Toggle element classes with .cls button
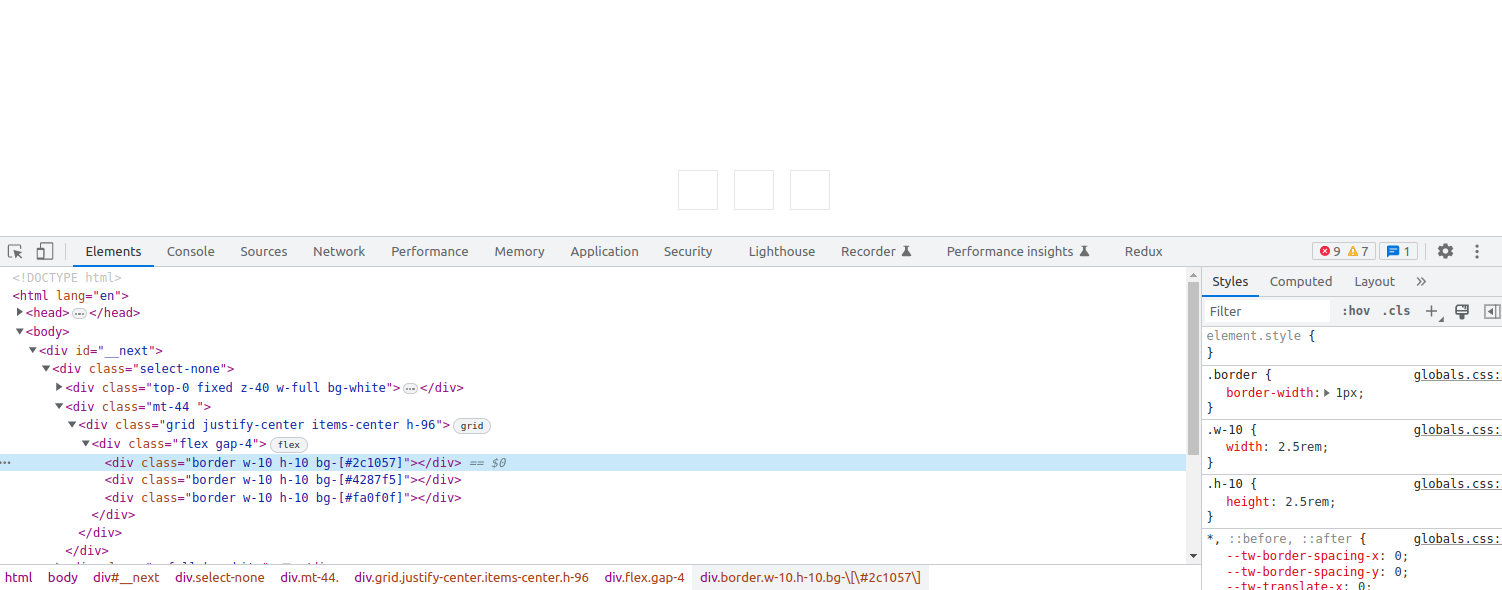The image size is (1502, 590). [1396, 311]
